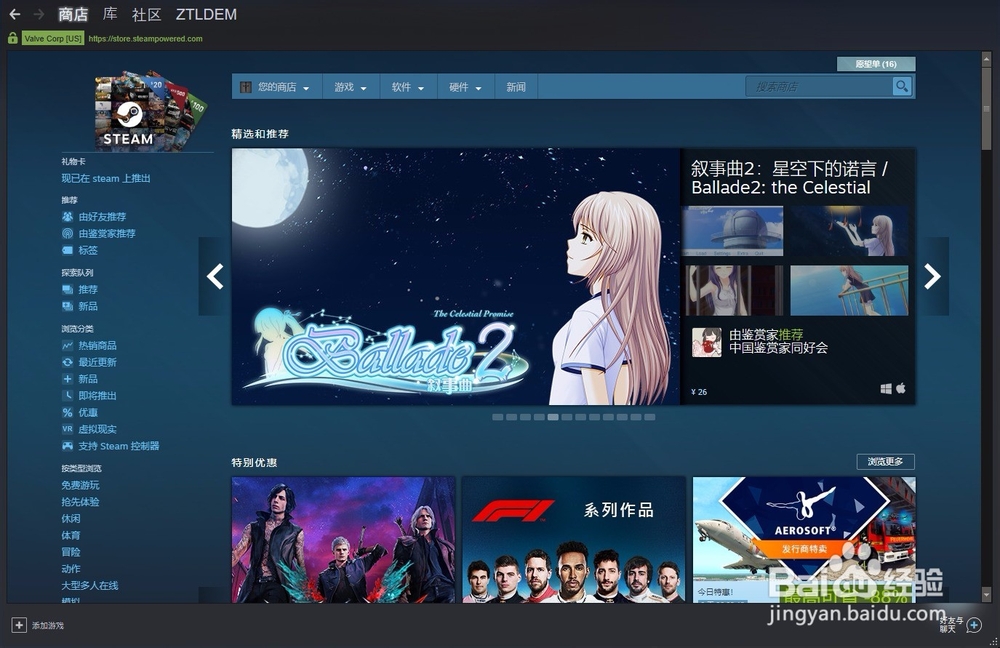Go forward with the forward arrow
This screenshot has height=648, width=1000.
pyautogui.click(x=39, y=14)
